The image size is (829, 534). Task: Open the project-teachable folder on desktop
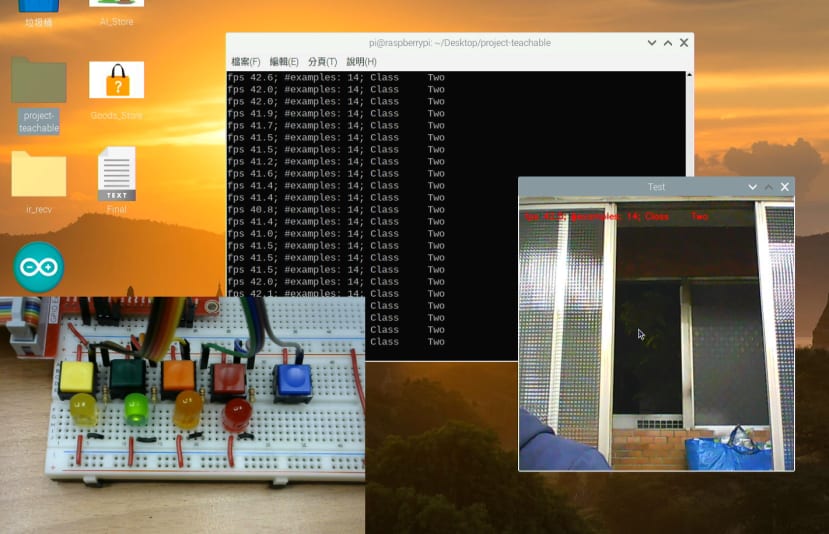[x=39, y=80]
